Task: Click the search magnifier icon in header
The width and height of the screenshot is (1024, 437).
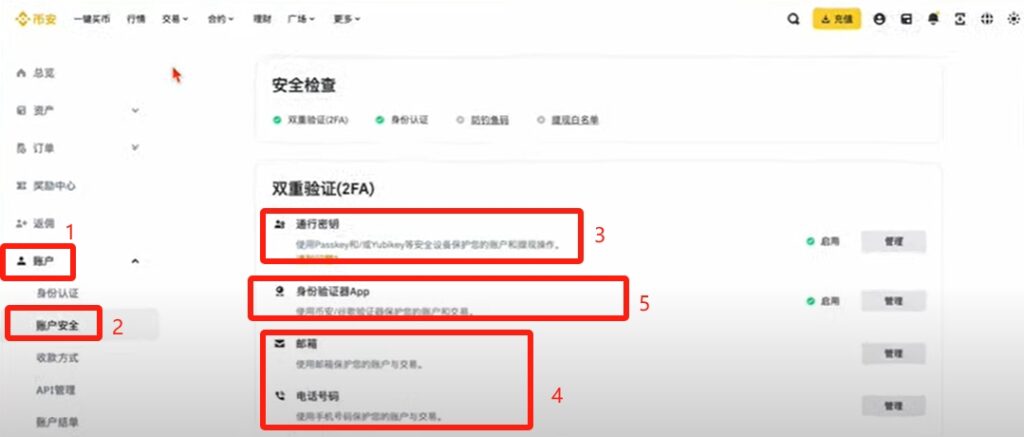Action: tap(793, 20)
